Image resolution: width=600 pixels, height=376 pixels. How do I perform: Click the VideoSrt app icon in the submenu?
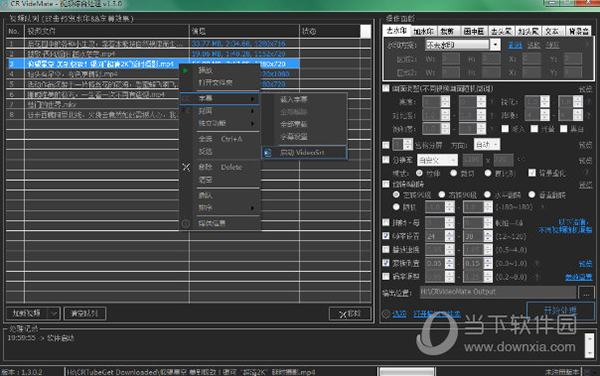(x=267, y=153)
